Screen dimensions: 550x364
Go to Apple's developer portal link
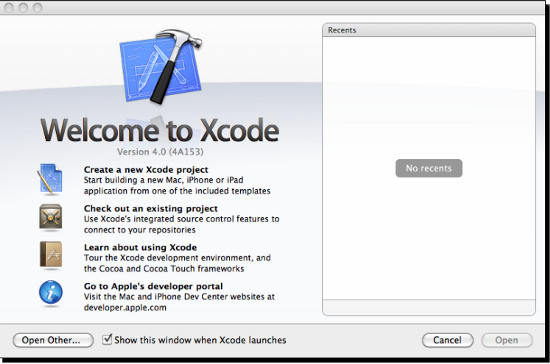coord(153,287)
